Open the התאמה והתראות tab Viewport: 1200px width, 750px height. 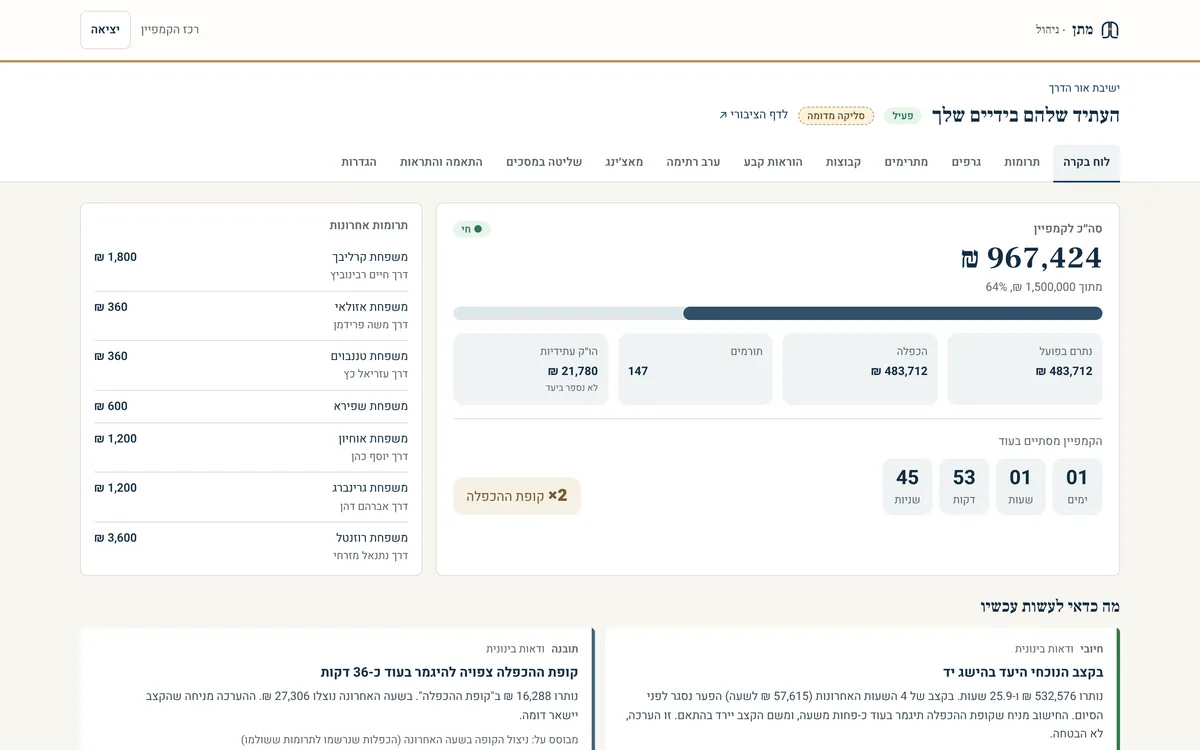coord(441,162)
